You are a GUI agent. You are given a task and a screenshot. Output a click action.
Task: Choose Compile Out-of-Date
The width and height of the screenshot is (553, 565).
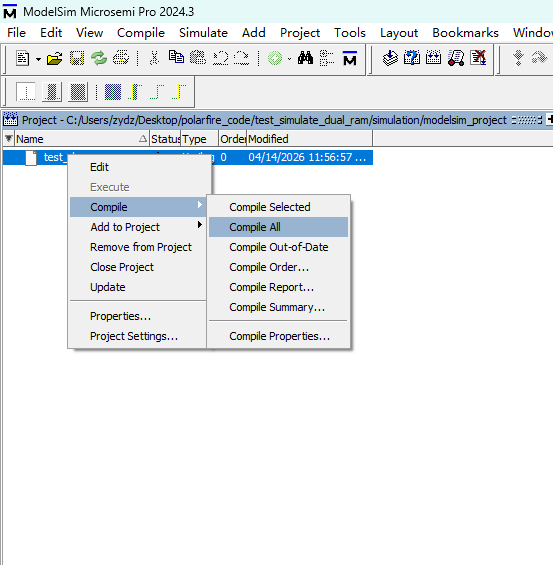click(x=278, y=247)
